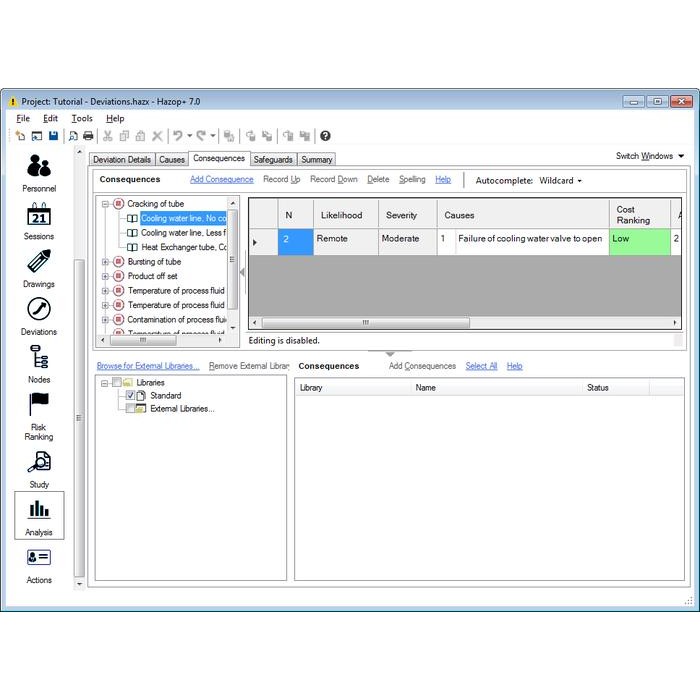The image size is (700, 700).
Task: Open the Redo history dropdown arrow
Action: 213,136
